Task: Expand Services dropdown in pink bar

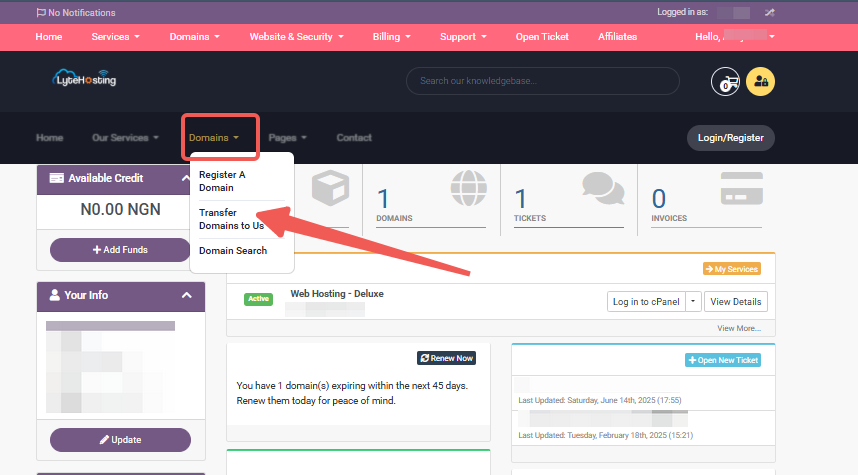Action: pos(115,37)
